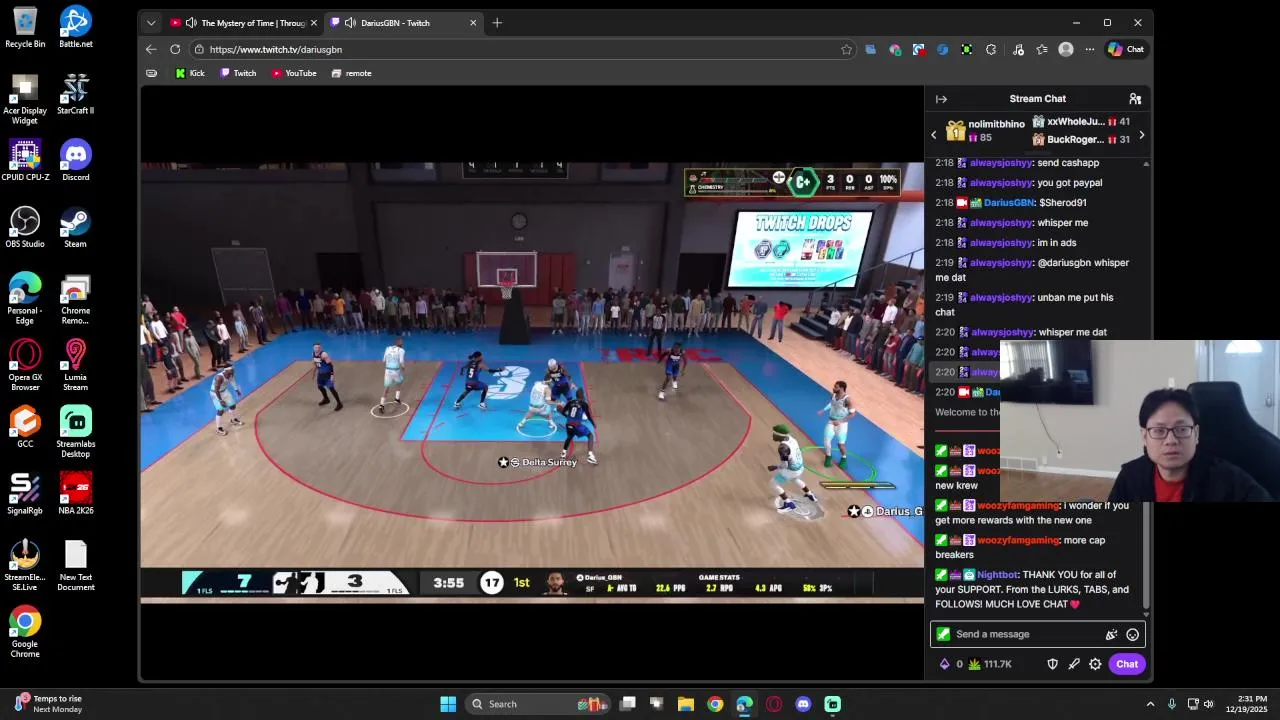This screenshot has height=720, width=1280.
Task: Go back in the browser
Action: click(x=151, y=49)
